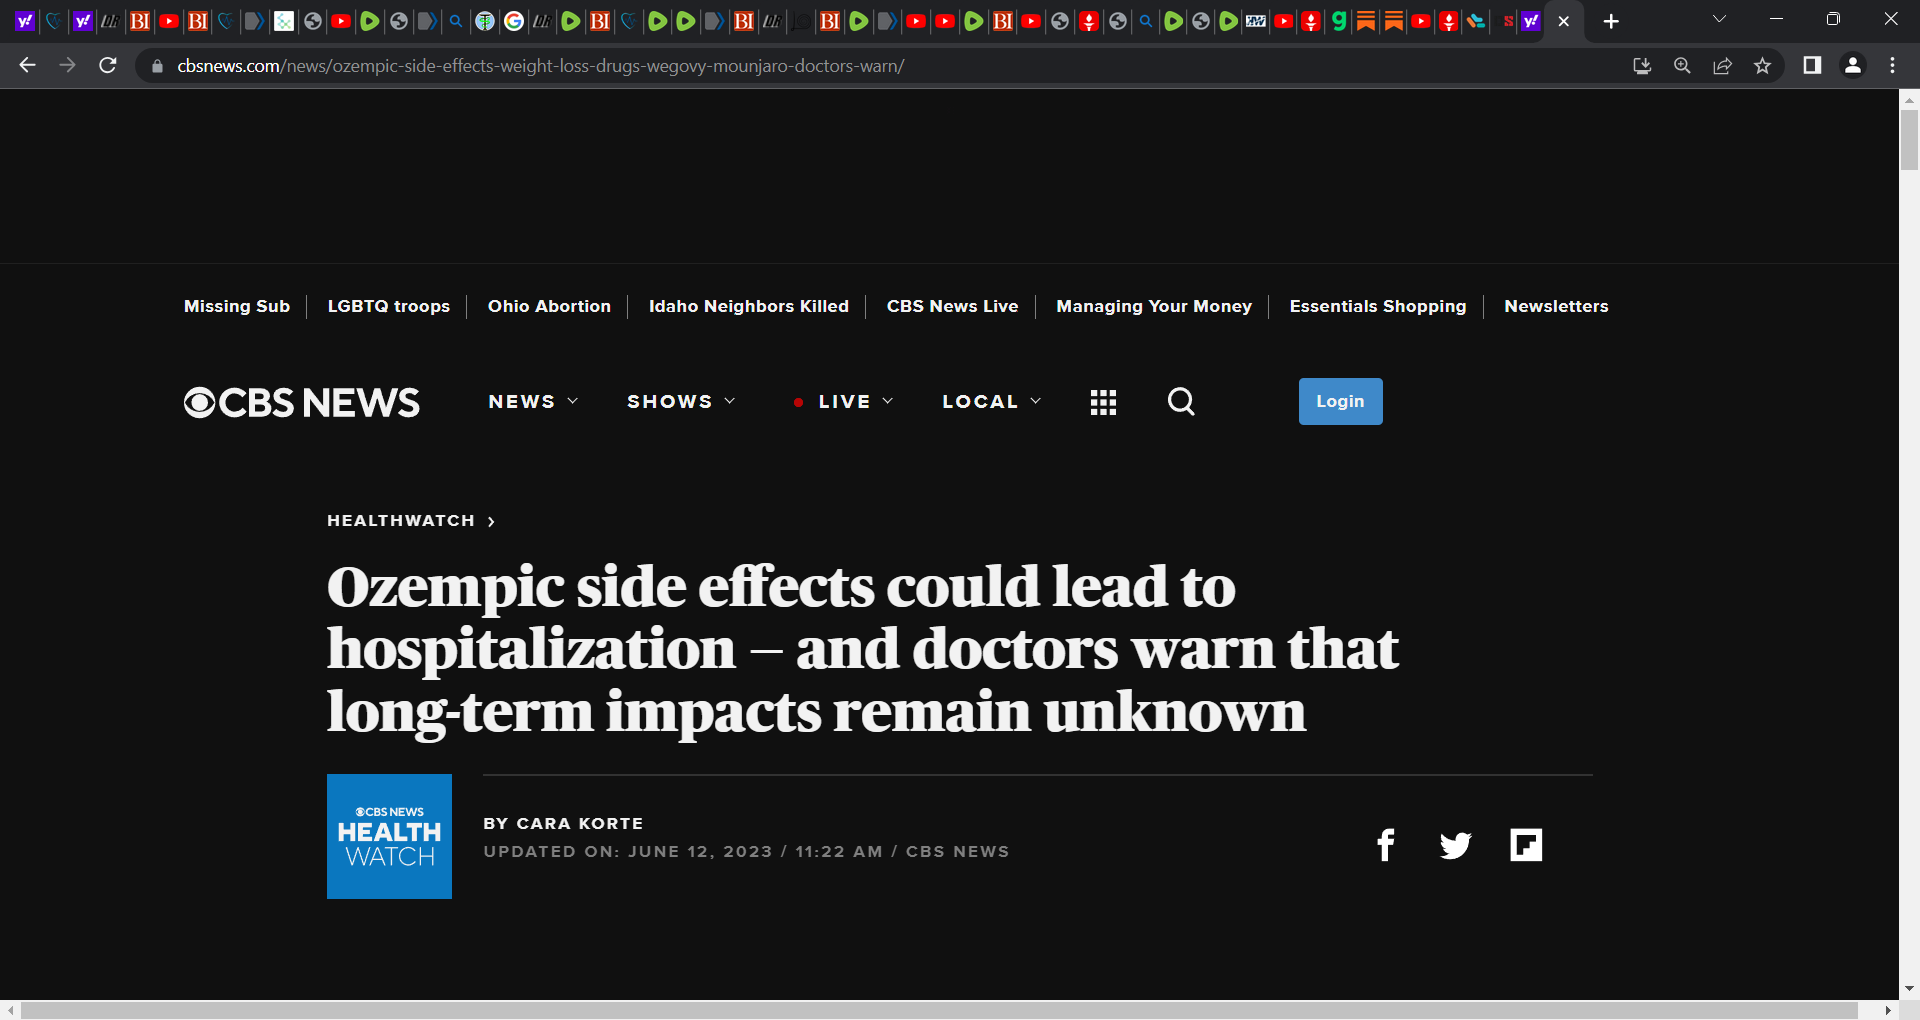
Task: Open the Idaho Neighbors Killed link
Action: click(x=749, y=306)
